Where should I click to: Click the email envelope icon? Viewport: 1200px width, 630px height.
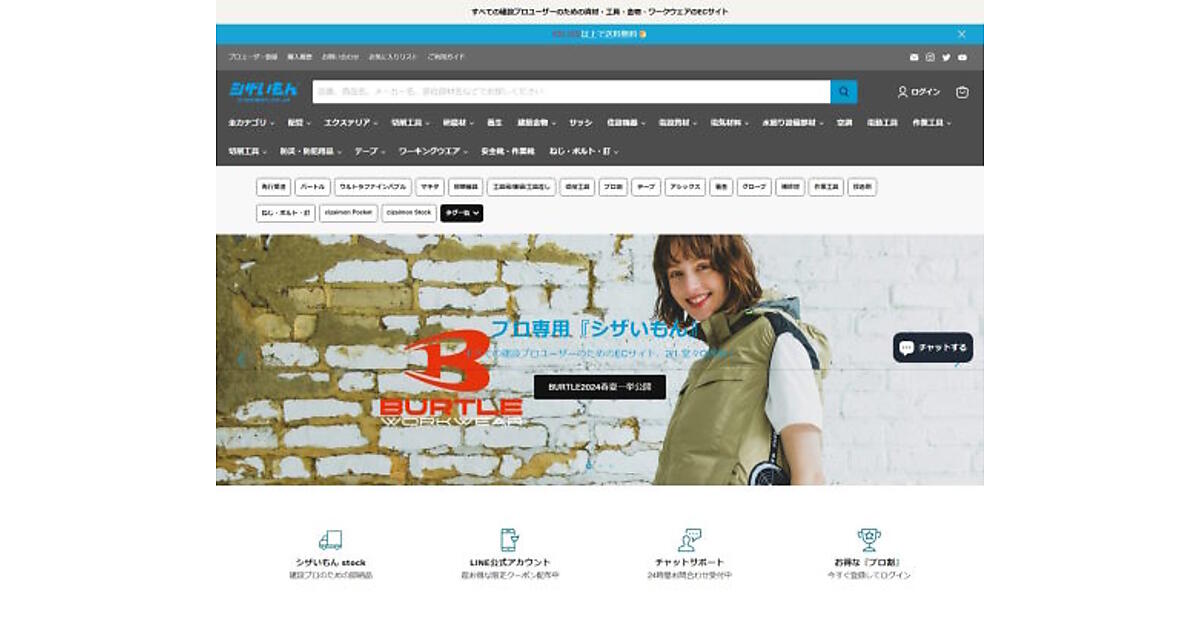tap(914, 57)
